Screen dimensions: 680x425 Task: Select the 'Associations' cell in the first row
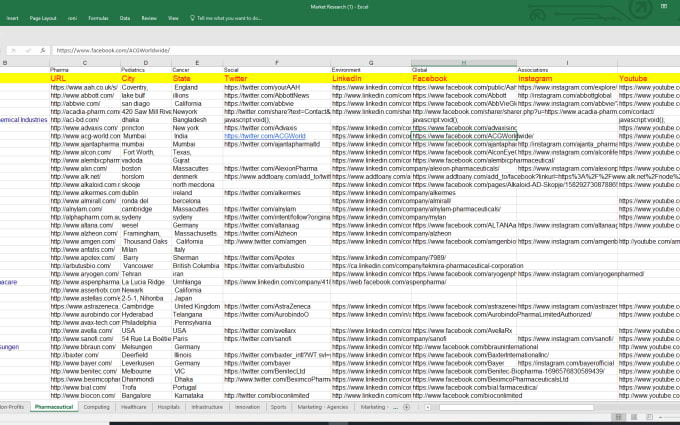[x=567, y=70]
